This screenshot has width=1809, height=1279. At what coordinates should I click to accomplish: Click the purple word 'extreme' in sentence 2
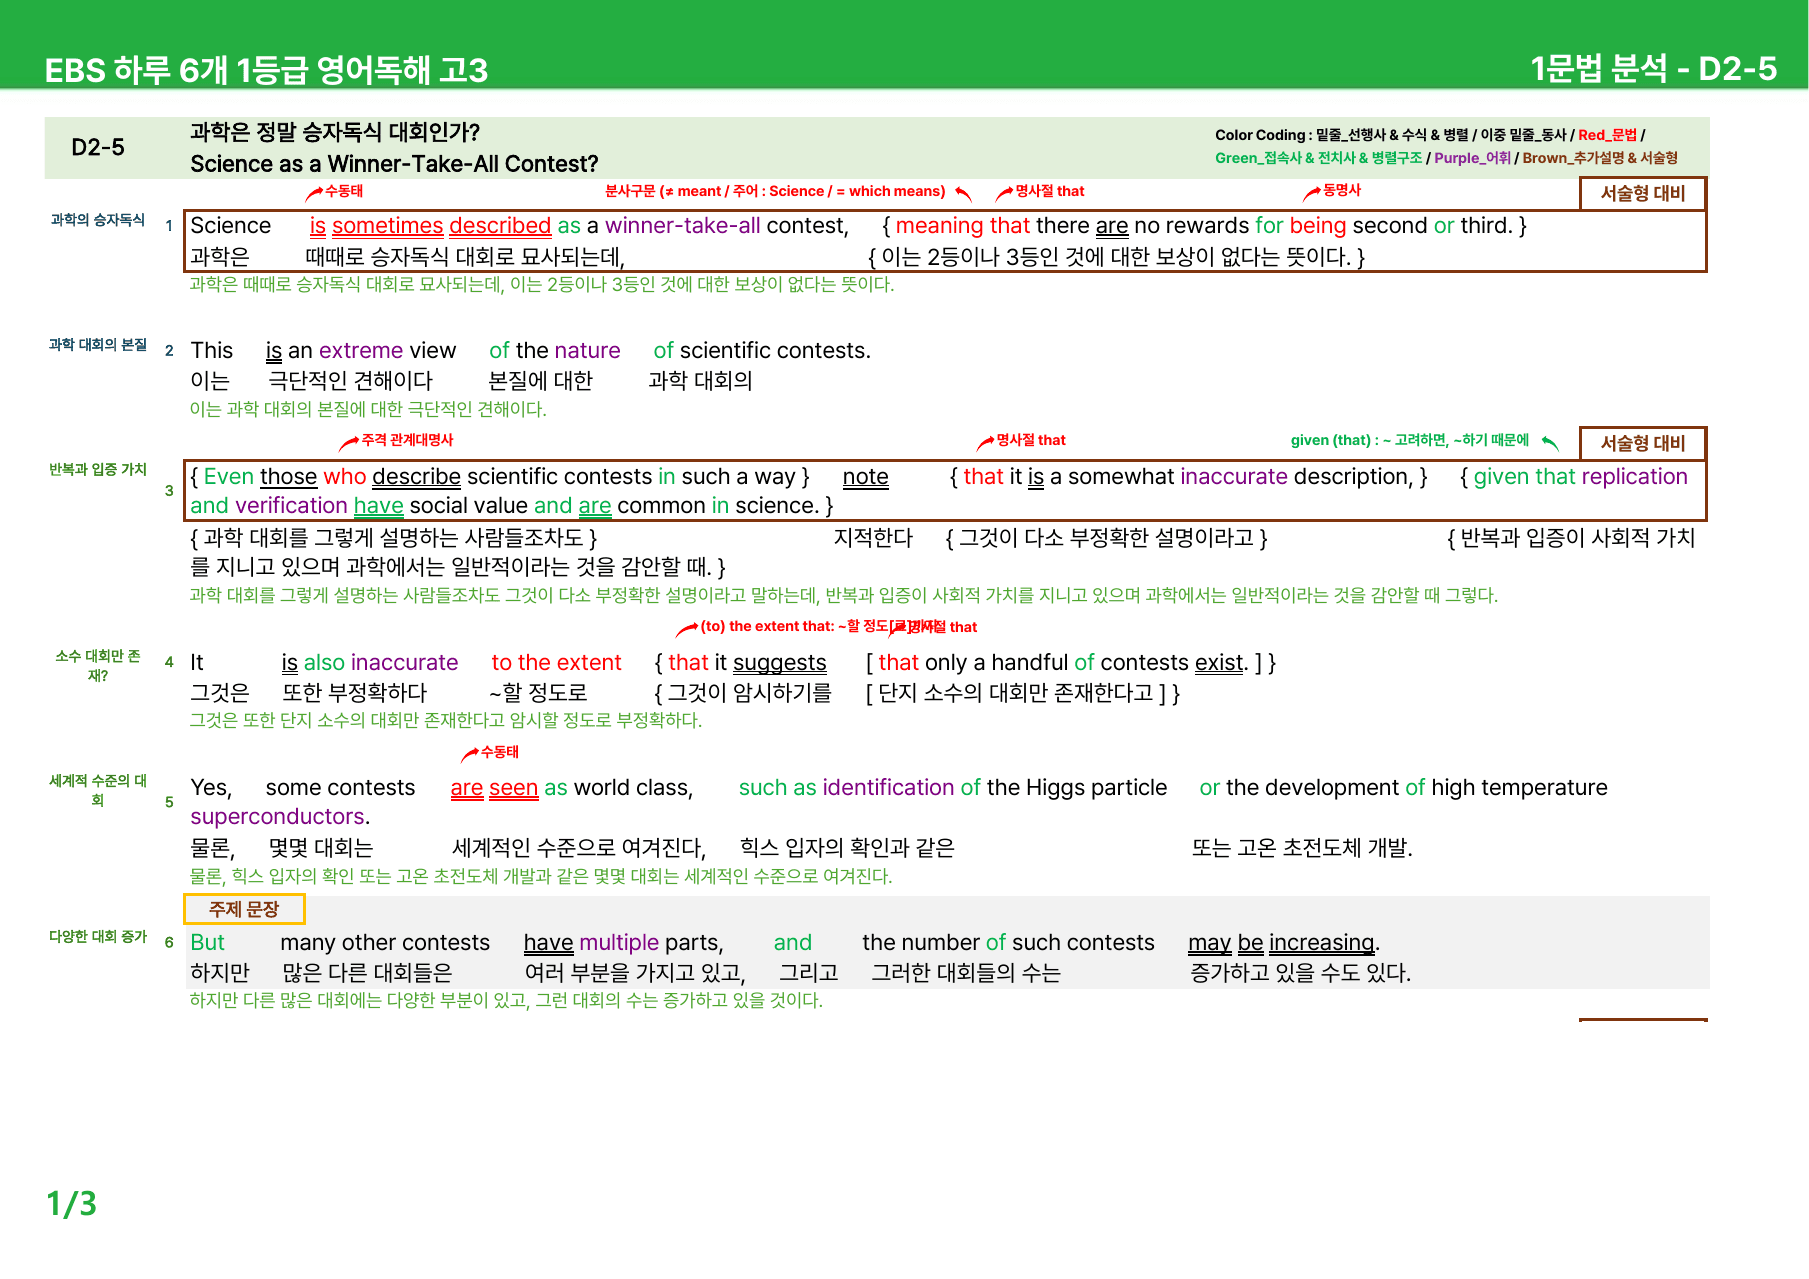click(361, 351)
